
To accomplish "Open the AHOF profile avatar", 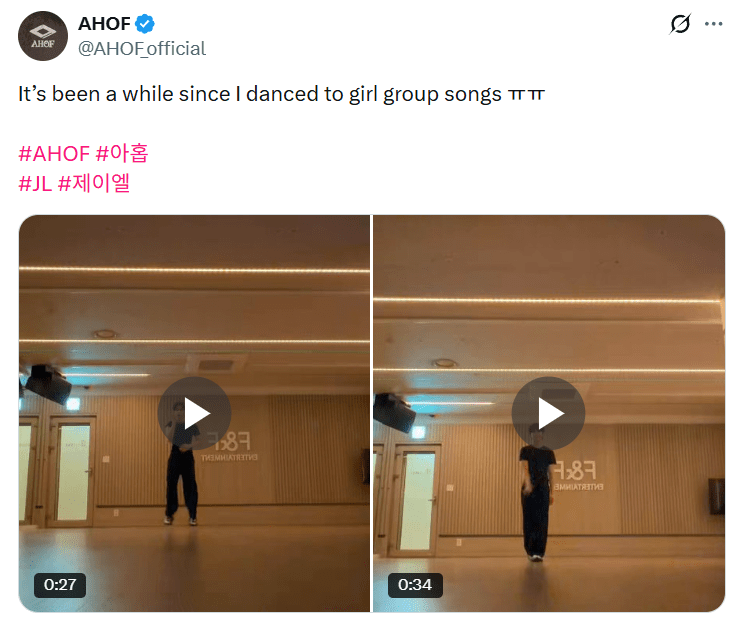I will click(43, 36).
